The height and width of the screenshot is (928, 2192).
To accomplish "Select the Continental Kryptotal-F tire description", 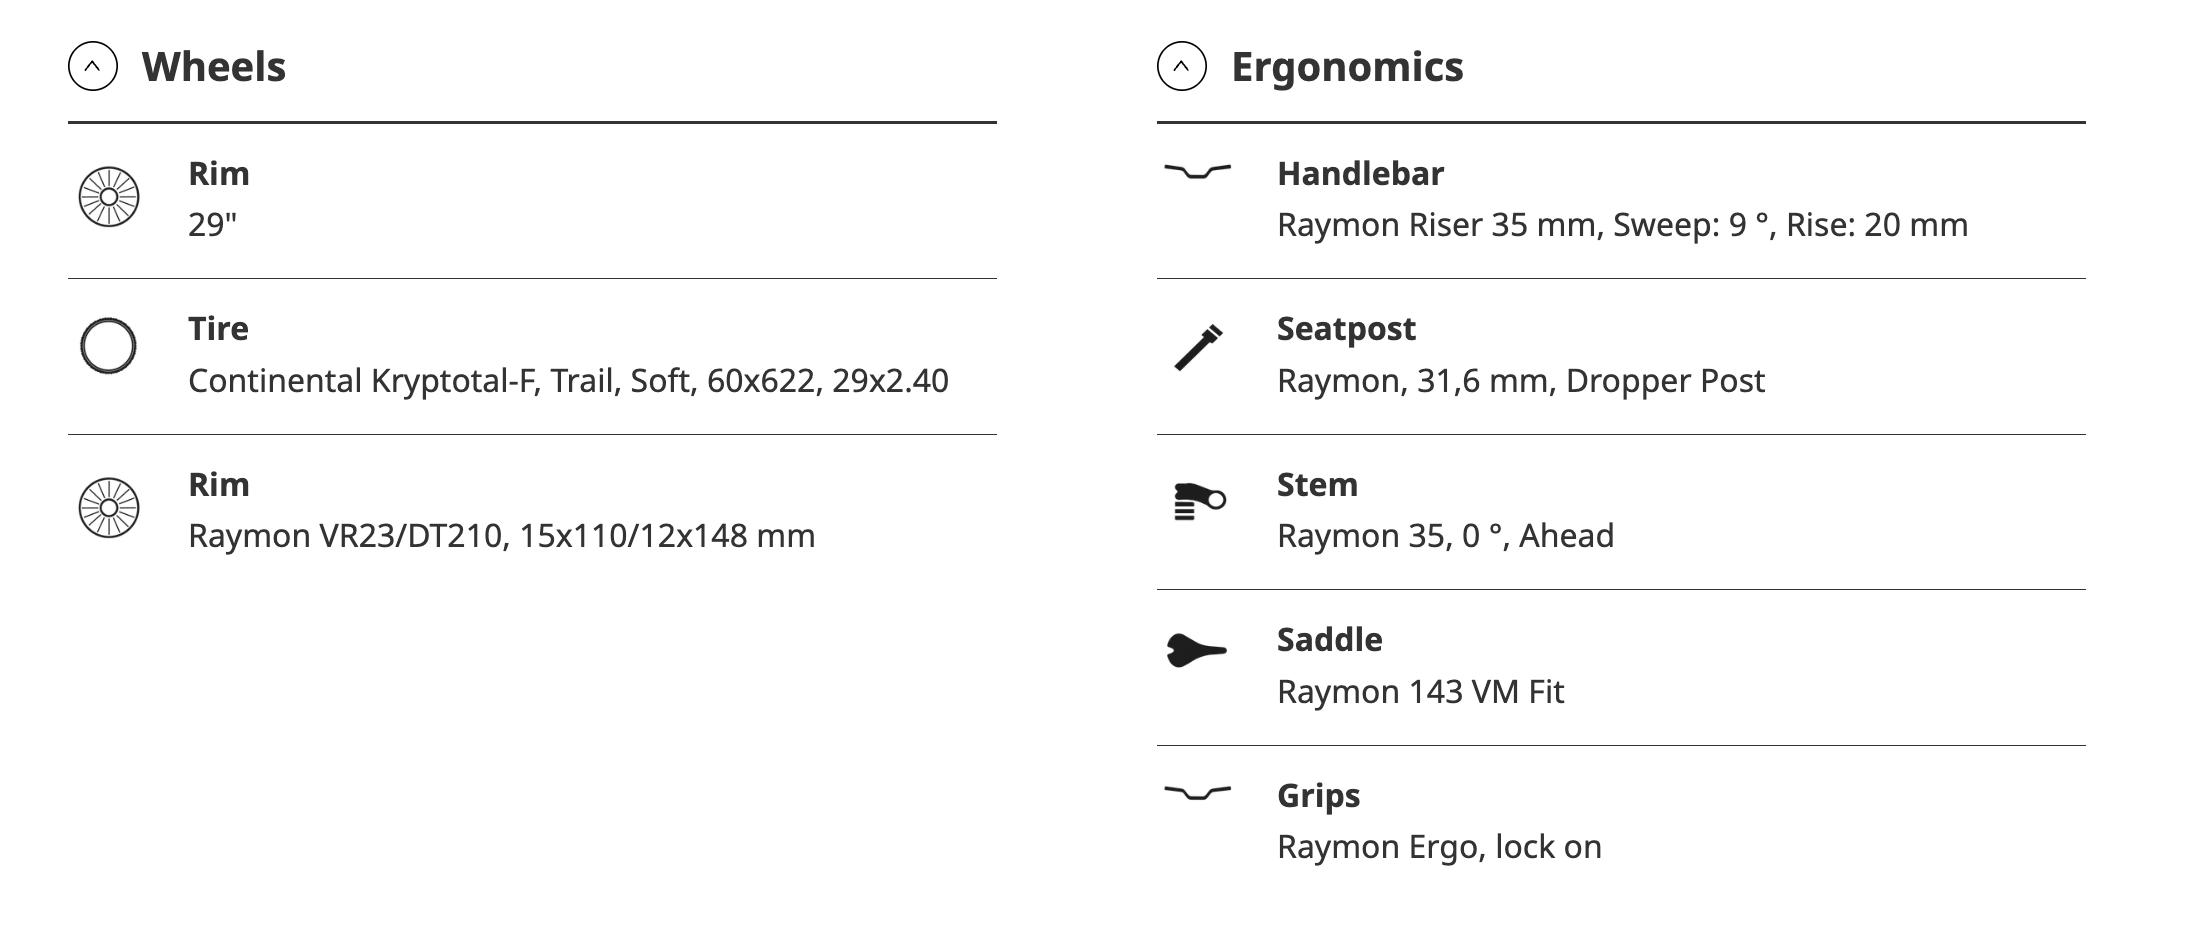I will pyautogui.click(x=568, y=381).
